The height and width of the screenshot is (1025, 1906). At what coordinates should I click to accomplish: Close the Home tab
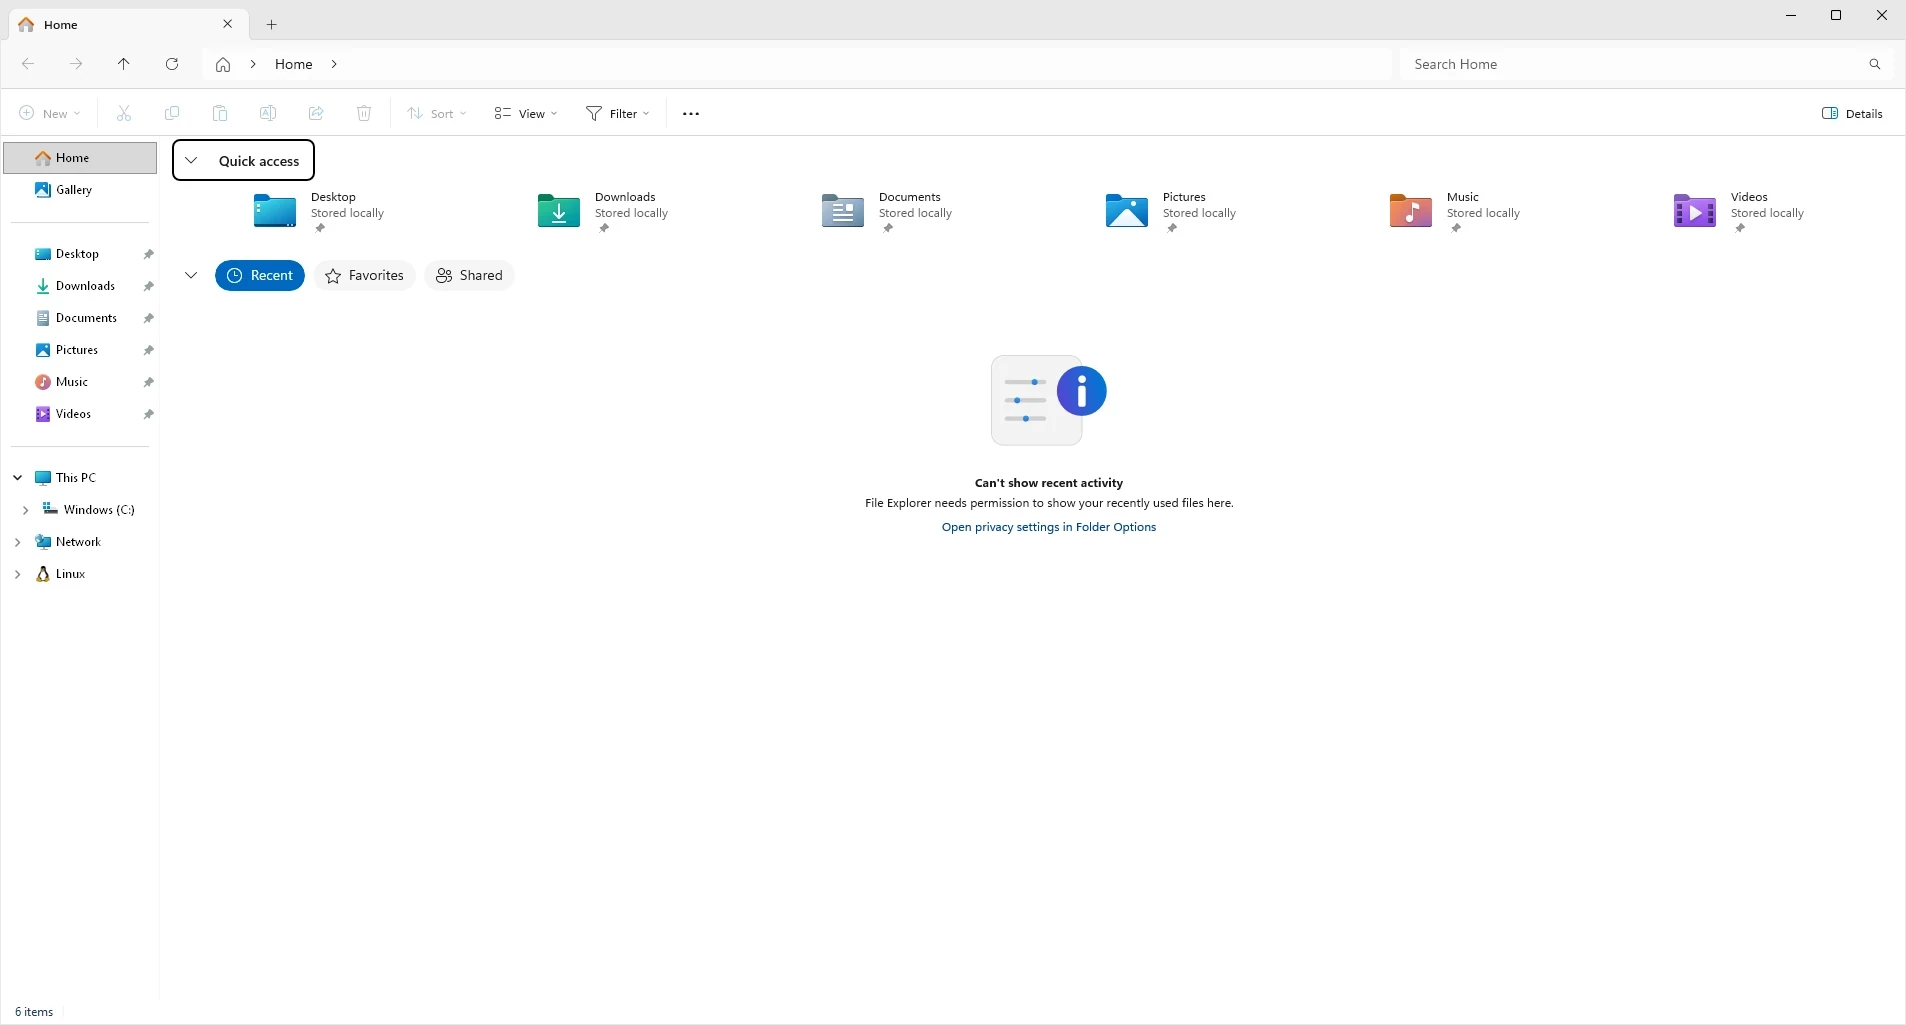pyautogui.click(x=228, y=24)
